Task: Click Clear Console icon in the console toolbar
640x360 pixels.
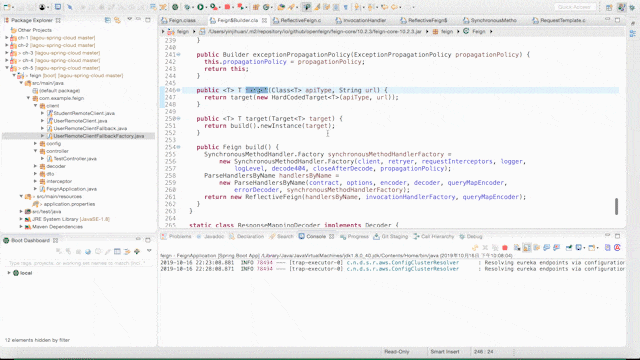Action: 517,247
